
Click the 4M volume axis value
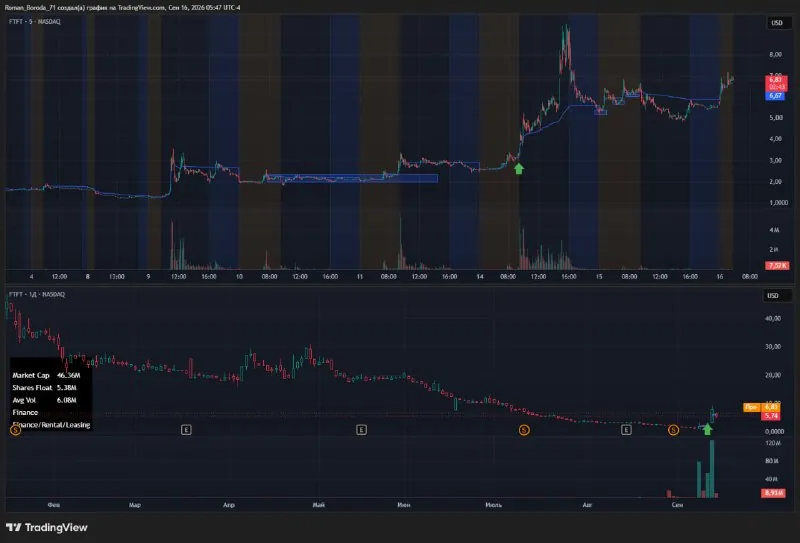click(774, 230)
